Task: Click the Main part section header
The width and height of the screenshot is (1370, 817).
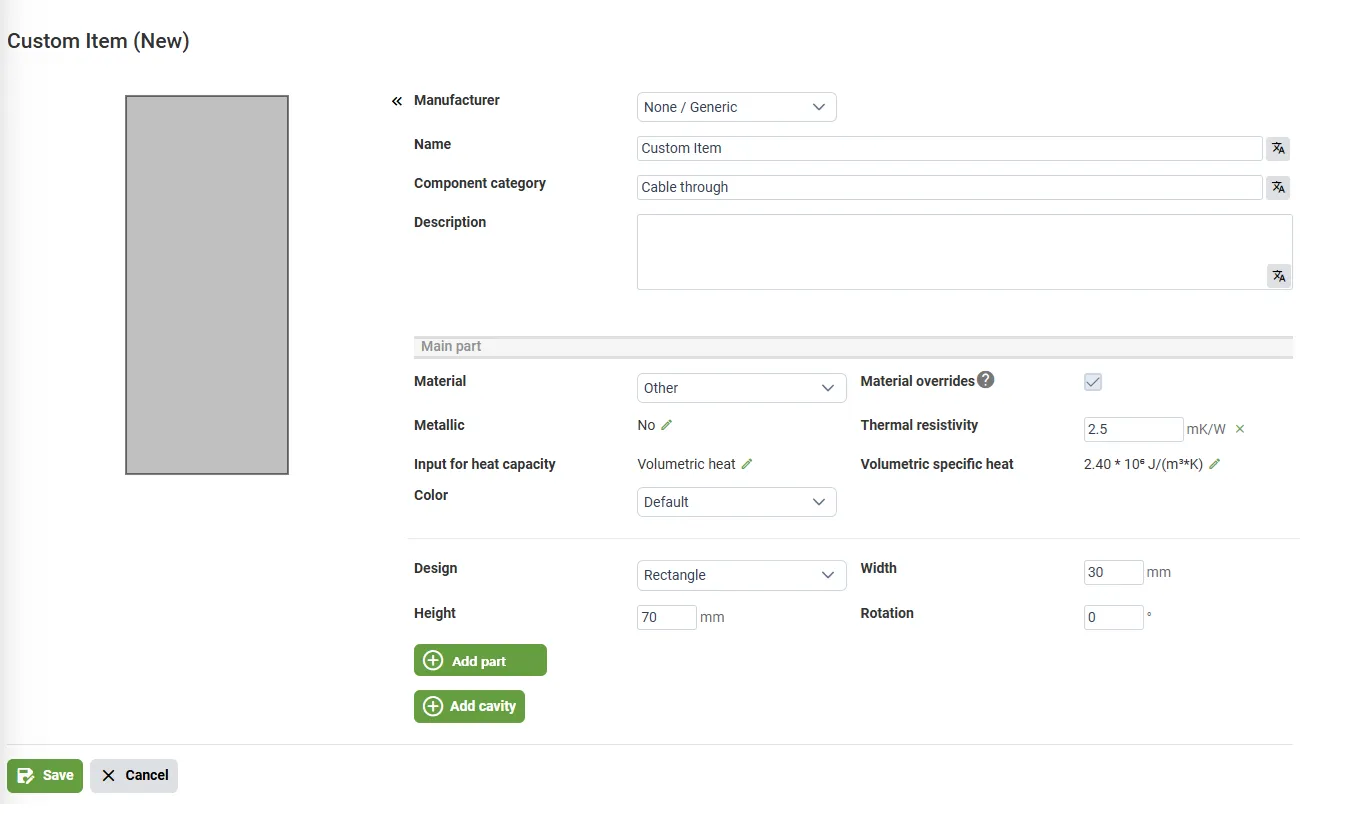Action: click(853, 346)
